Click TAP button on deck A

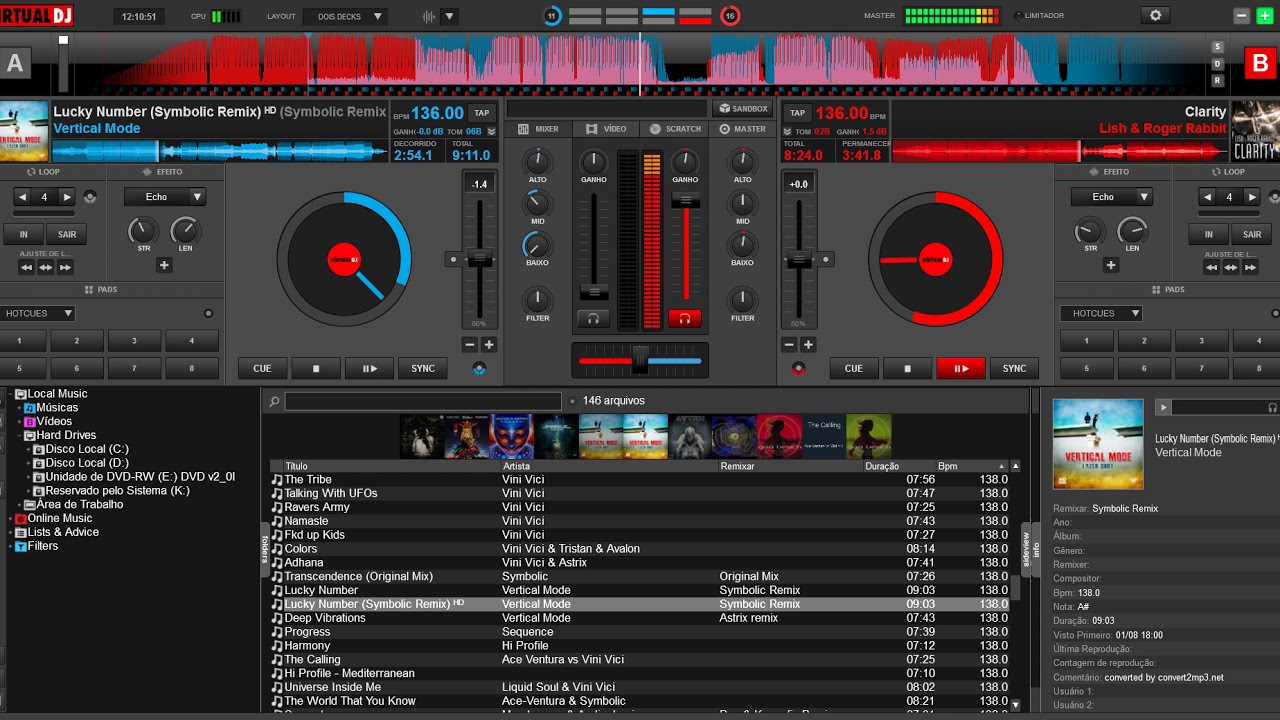[483, 113]
